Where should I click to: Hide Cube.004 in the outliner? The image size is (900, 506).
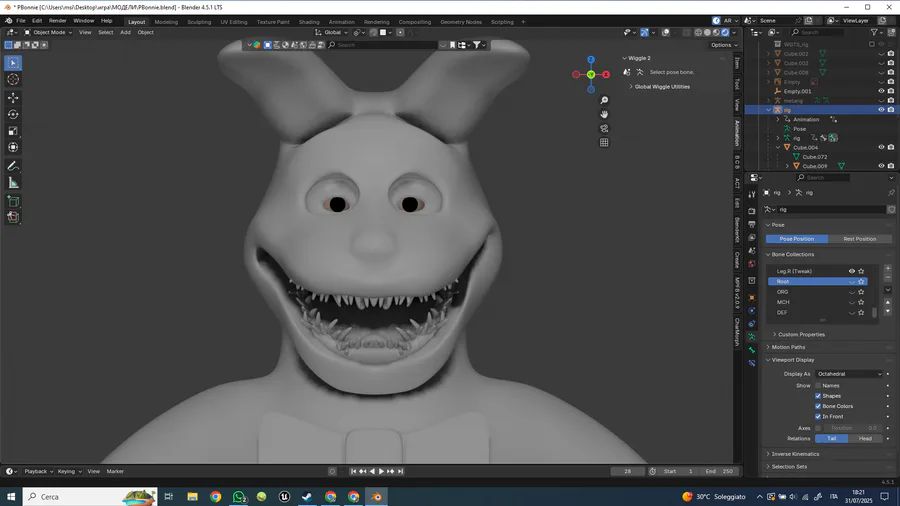click(x=881, y=147)
